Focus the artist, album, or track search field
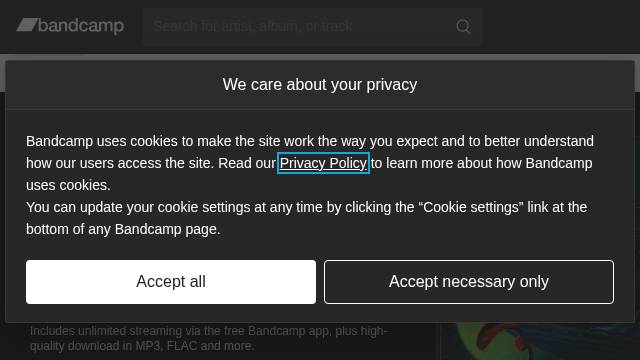 tap(313, 27)
